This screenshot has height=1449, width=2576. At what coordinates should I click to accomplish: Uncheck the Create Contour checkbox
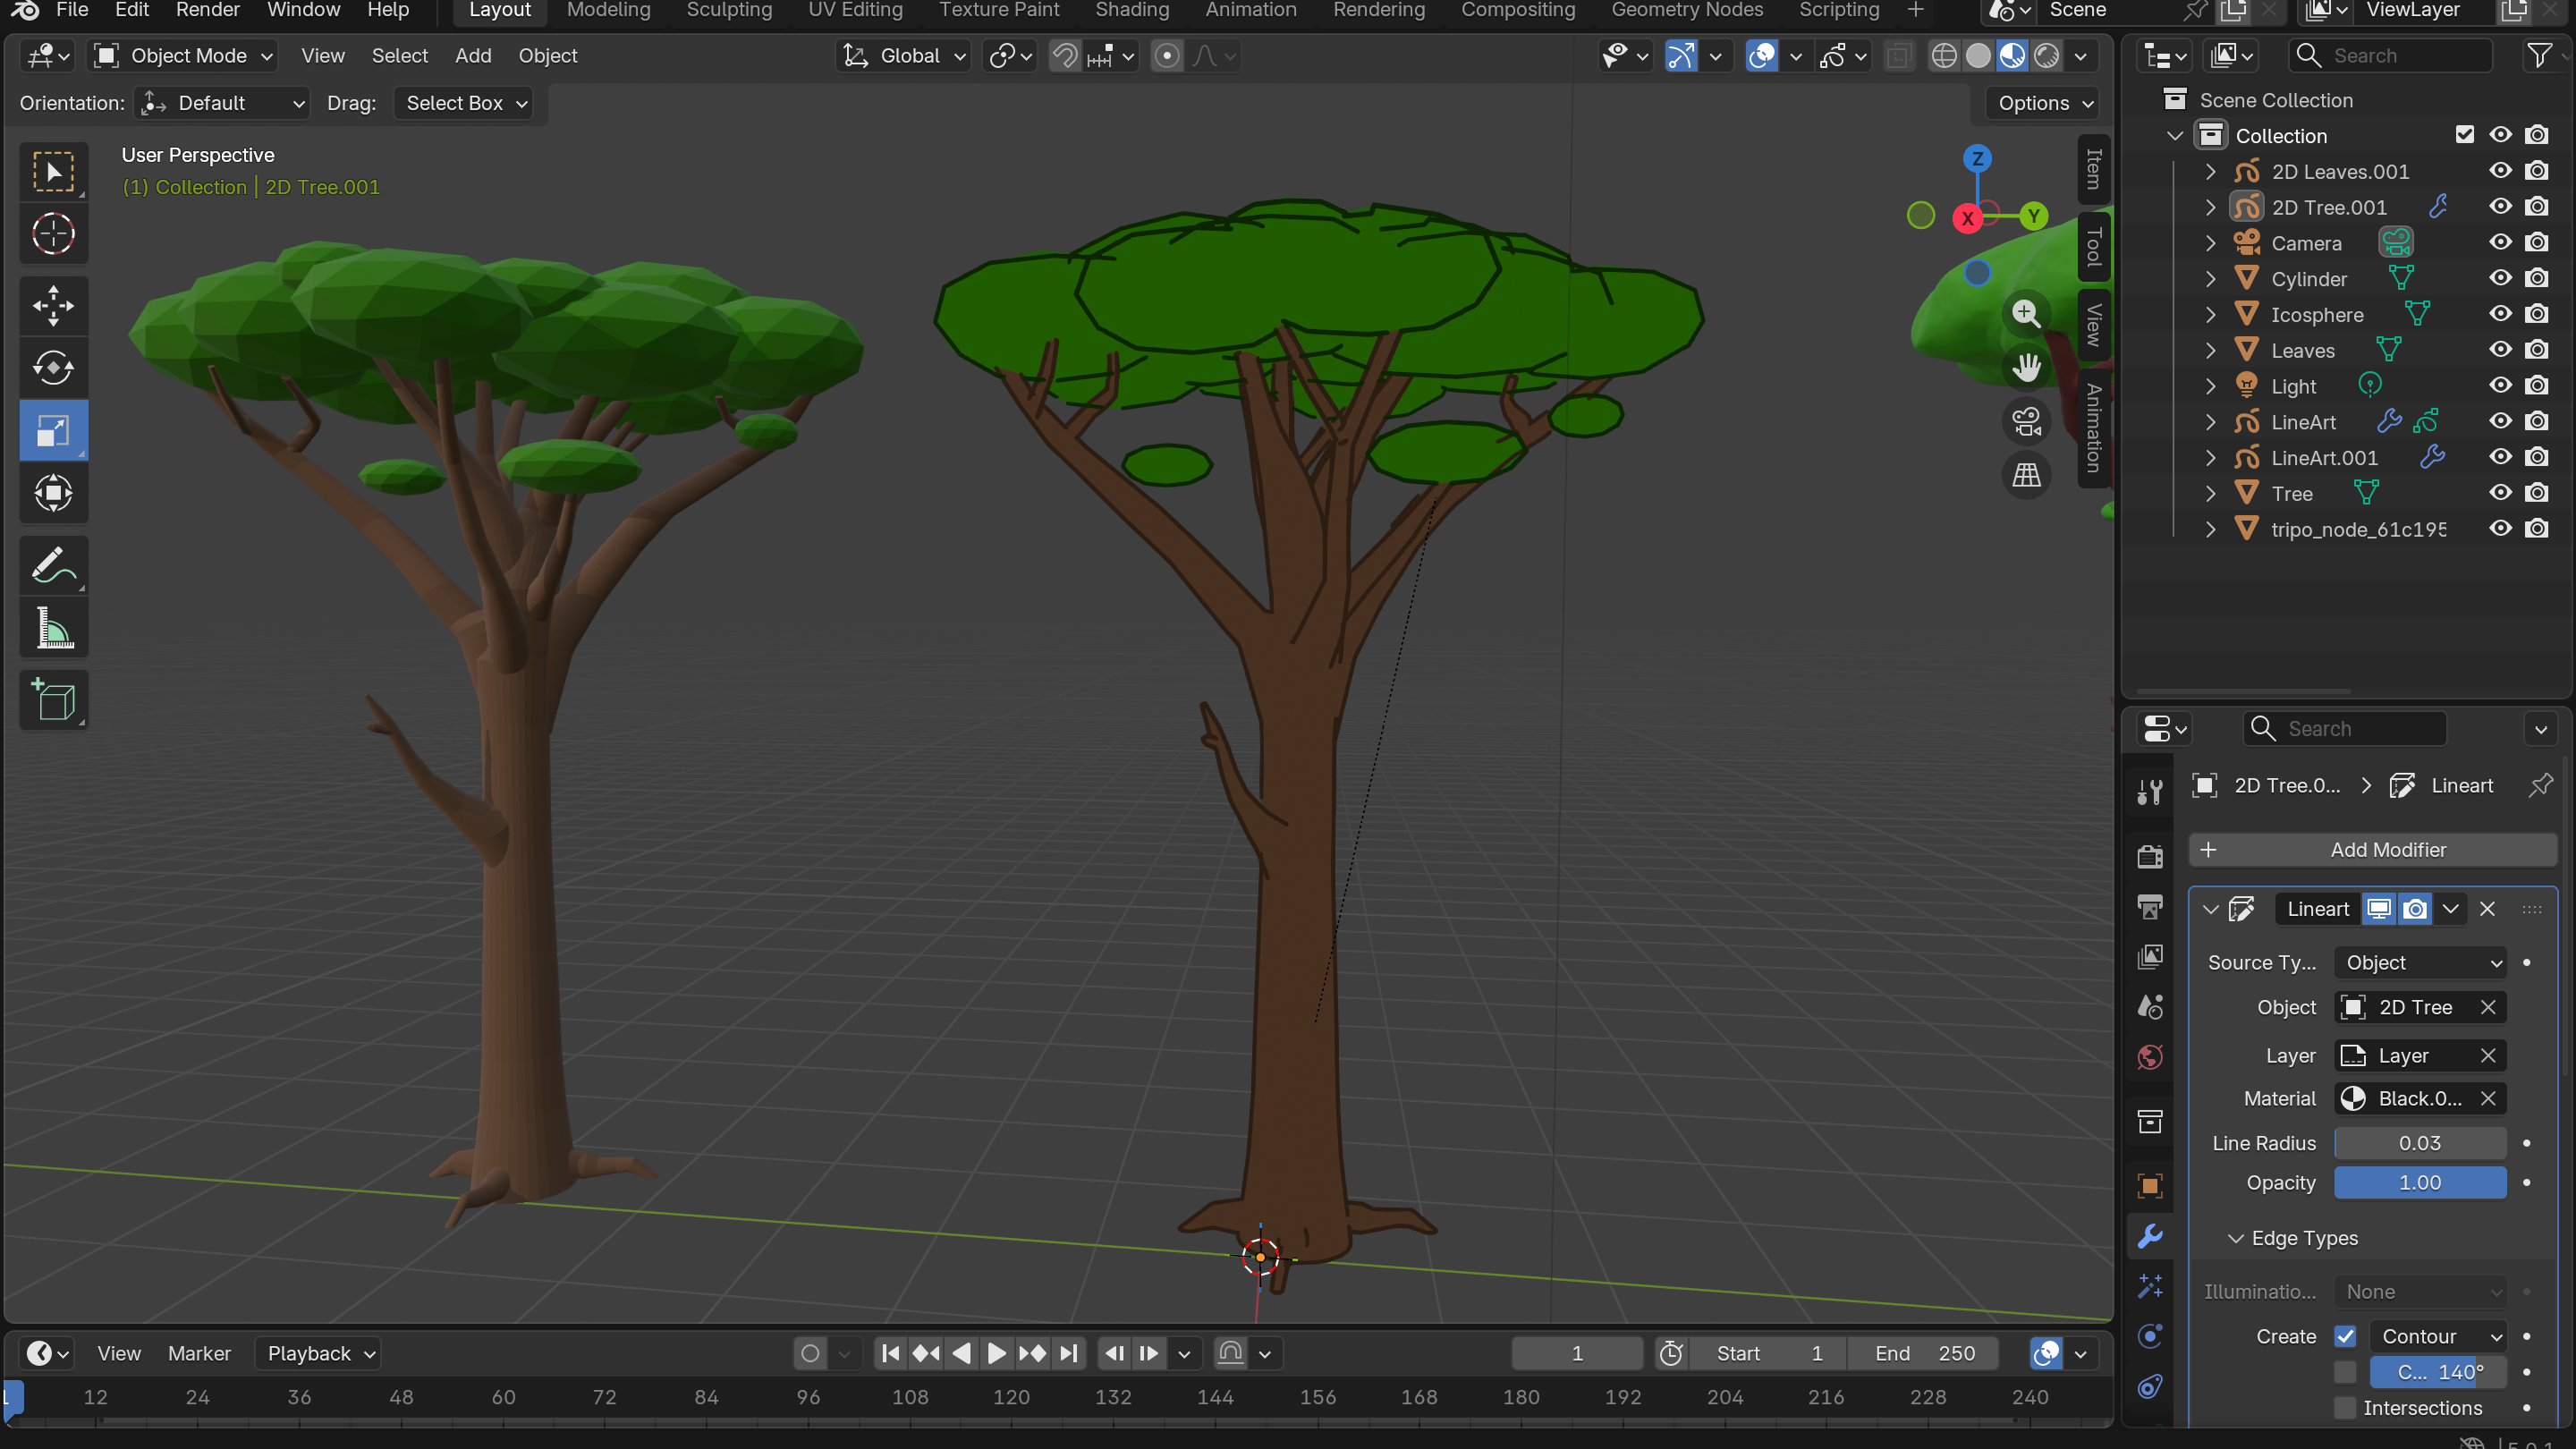[2345, 1336]
